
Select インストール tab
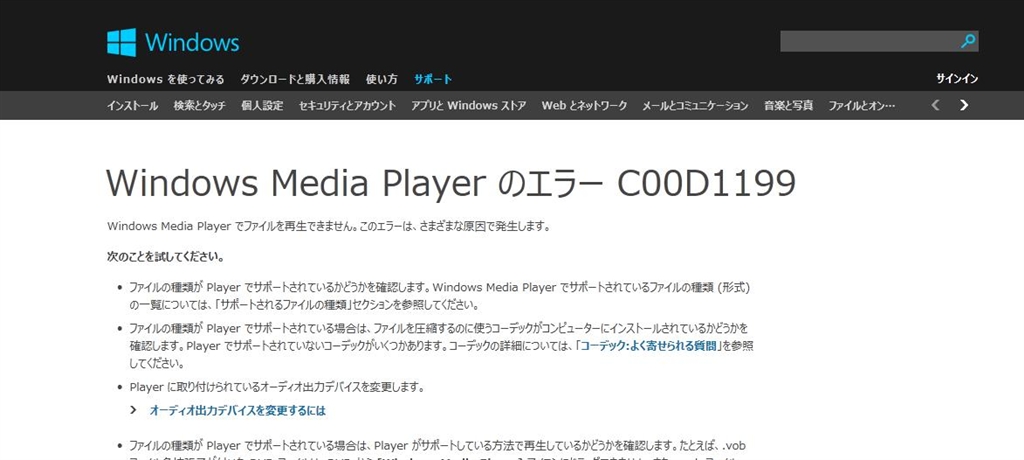133,105
